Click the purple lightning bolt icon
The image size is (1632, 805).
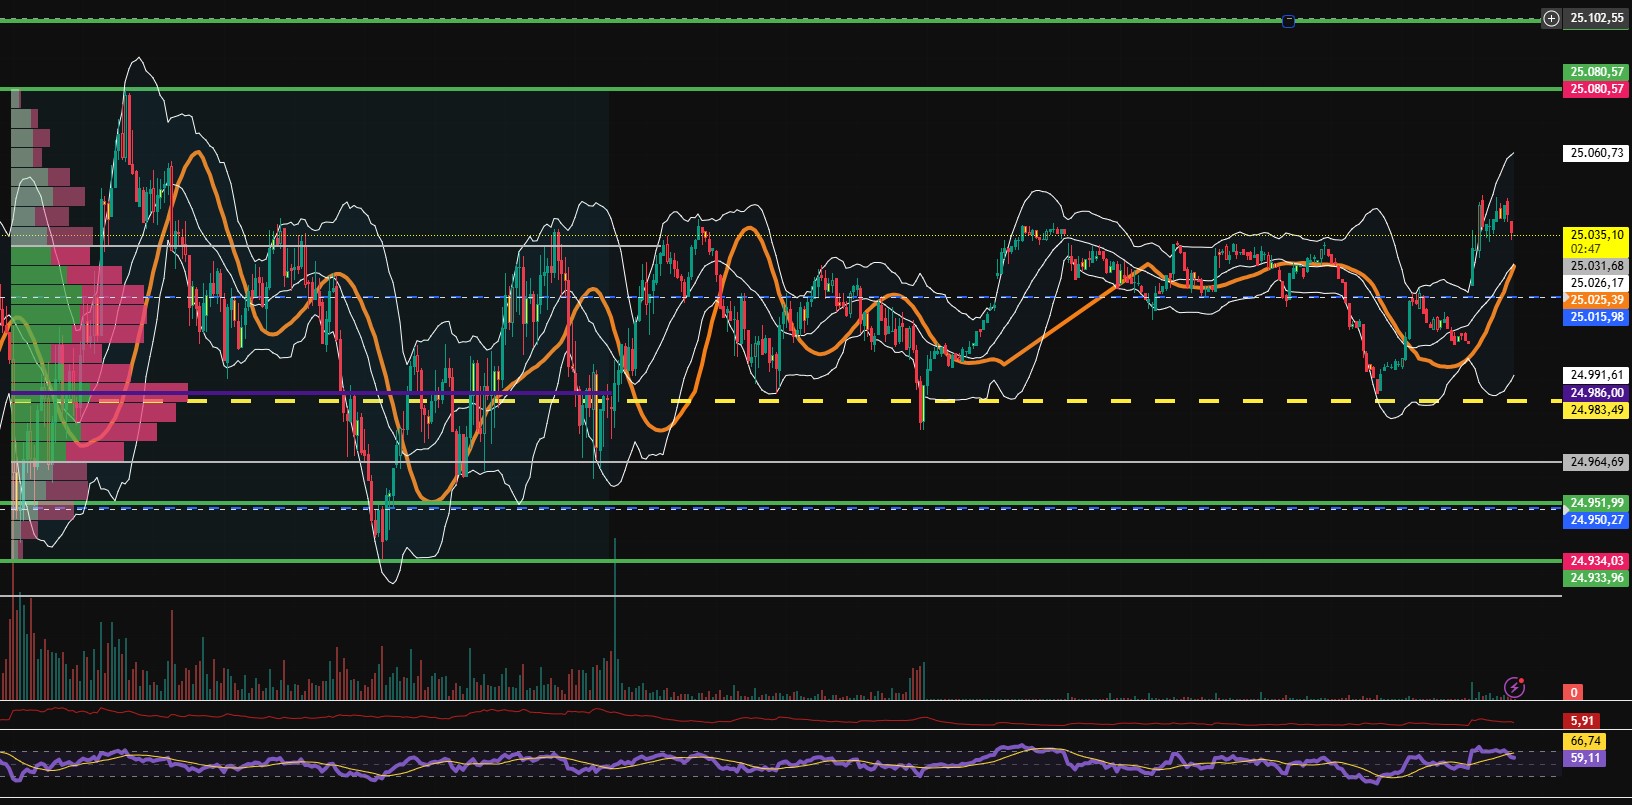pos(1515,687)
